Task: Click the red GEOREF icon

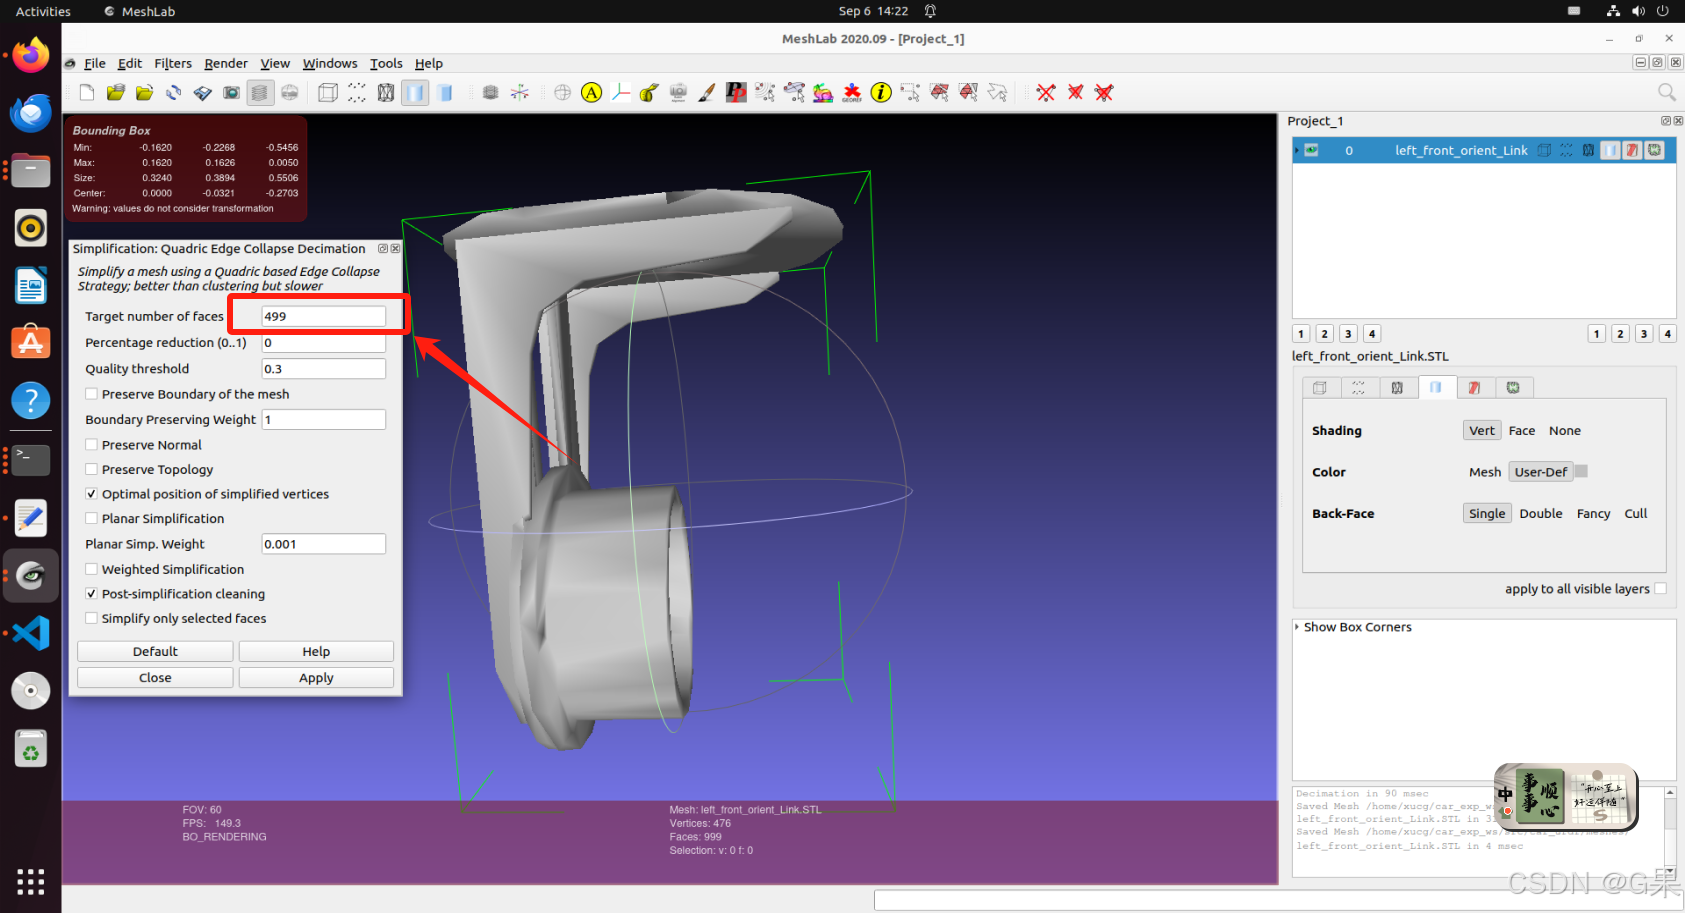Action: 852,93
